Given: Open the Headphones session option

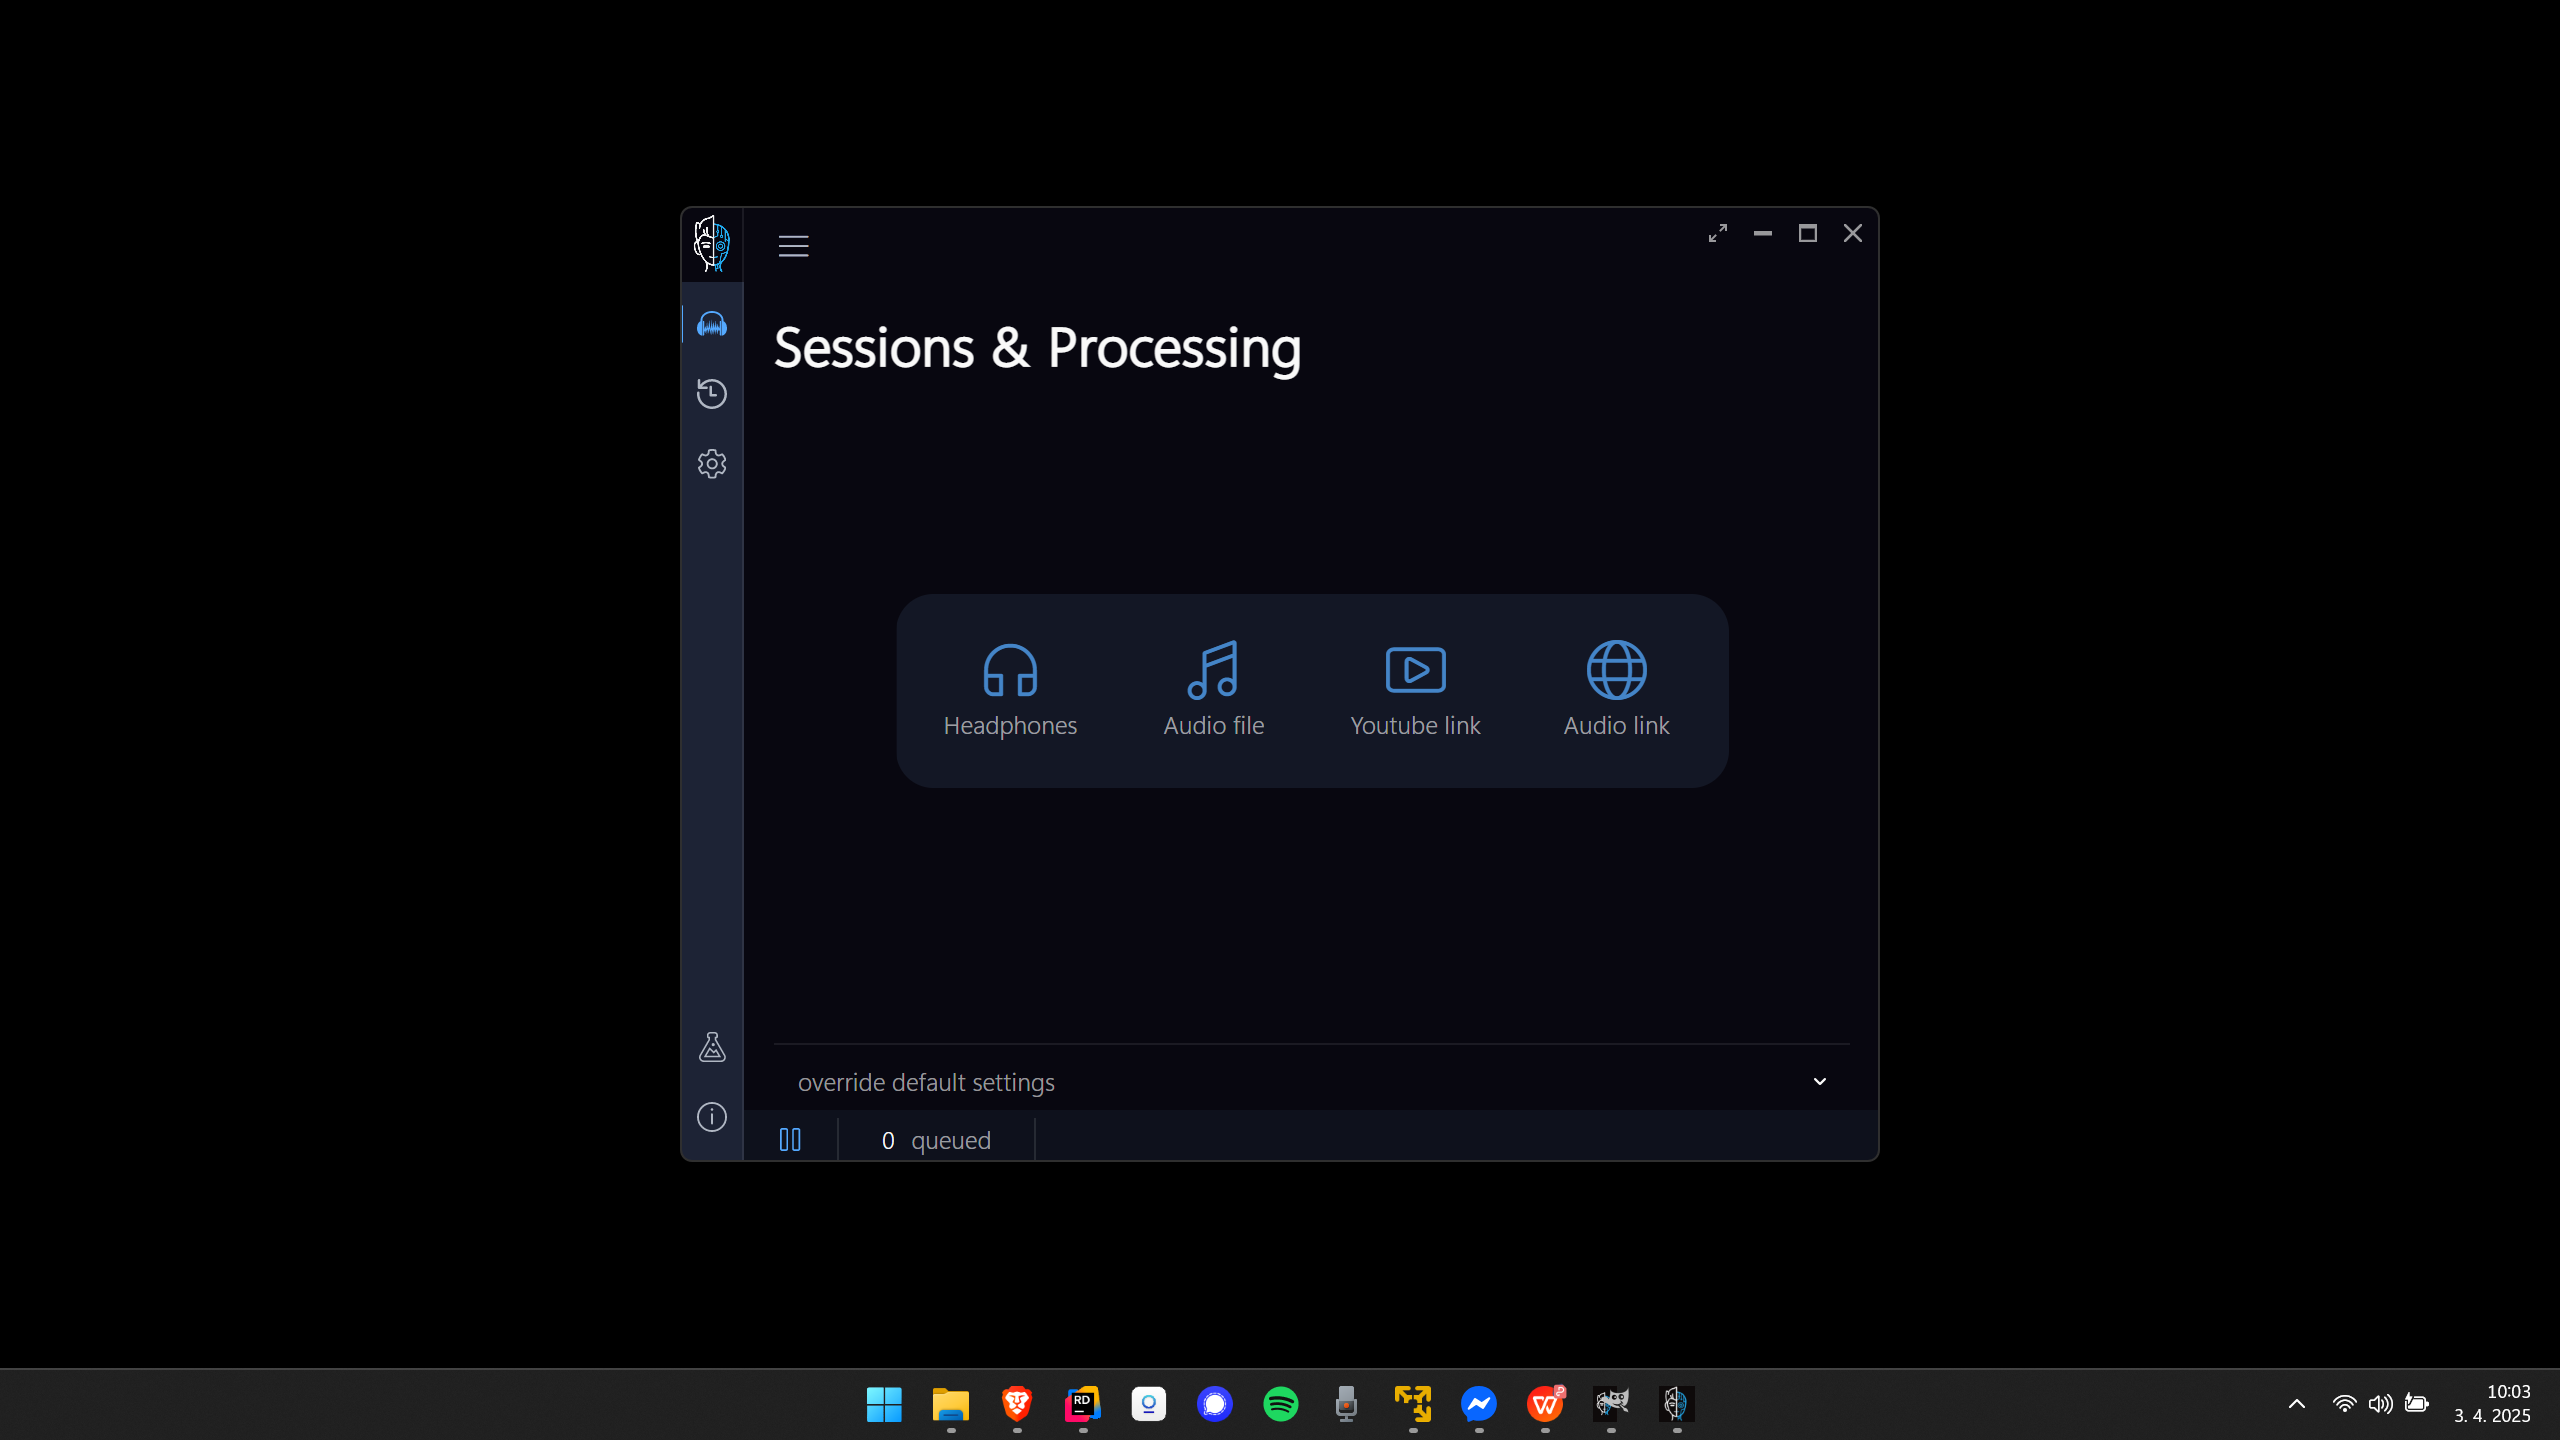Looking at the screenshot, I should click(1010, 689).
